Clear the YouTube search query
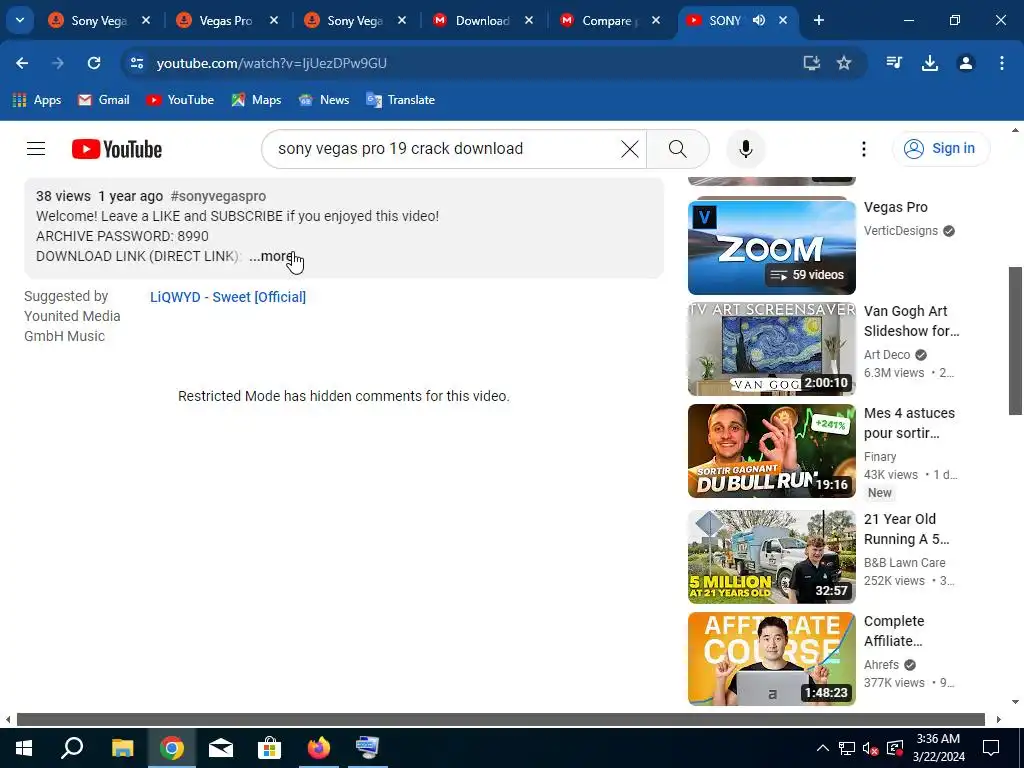Image resolution: width=1024 pixels, height=768 pixels. tap(630, 149)
